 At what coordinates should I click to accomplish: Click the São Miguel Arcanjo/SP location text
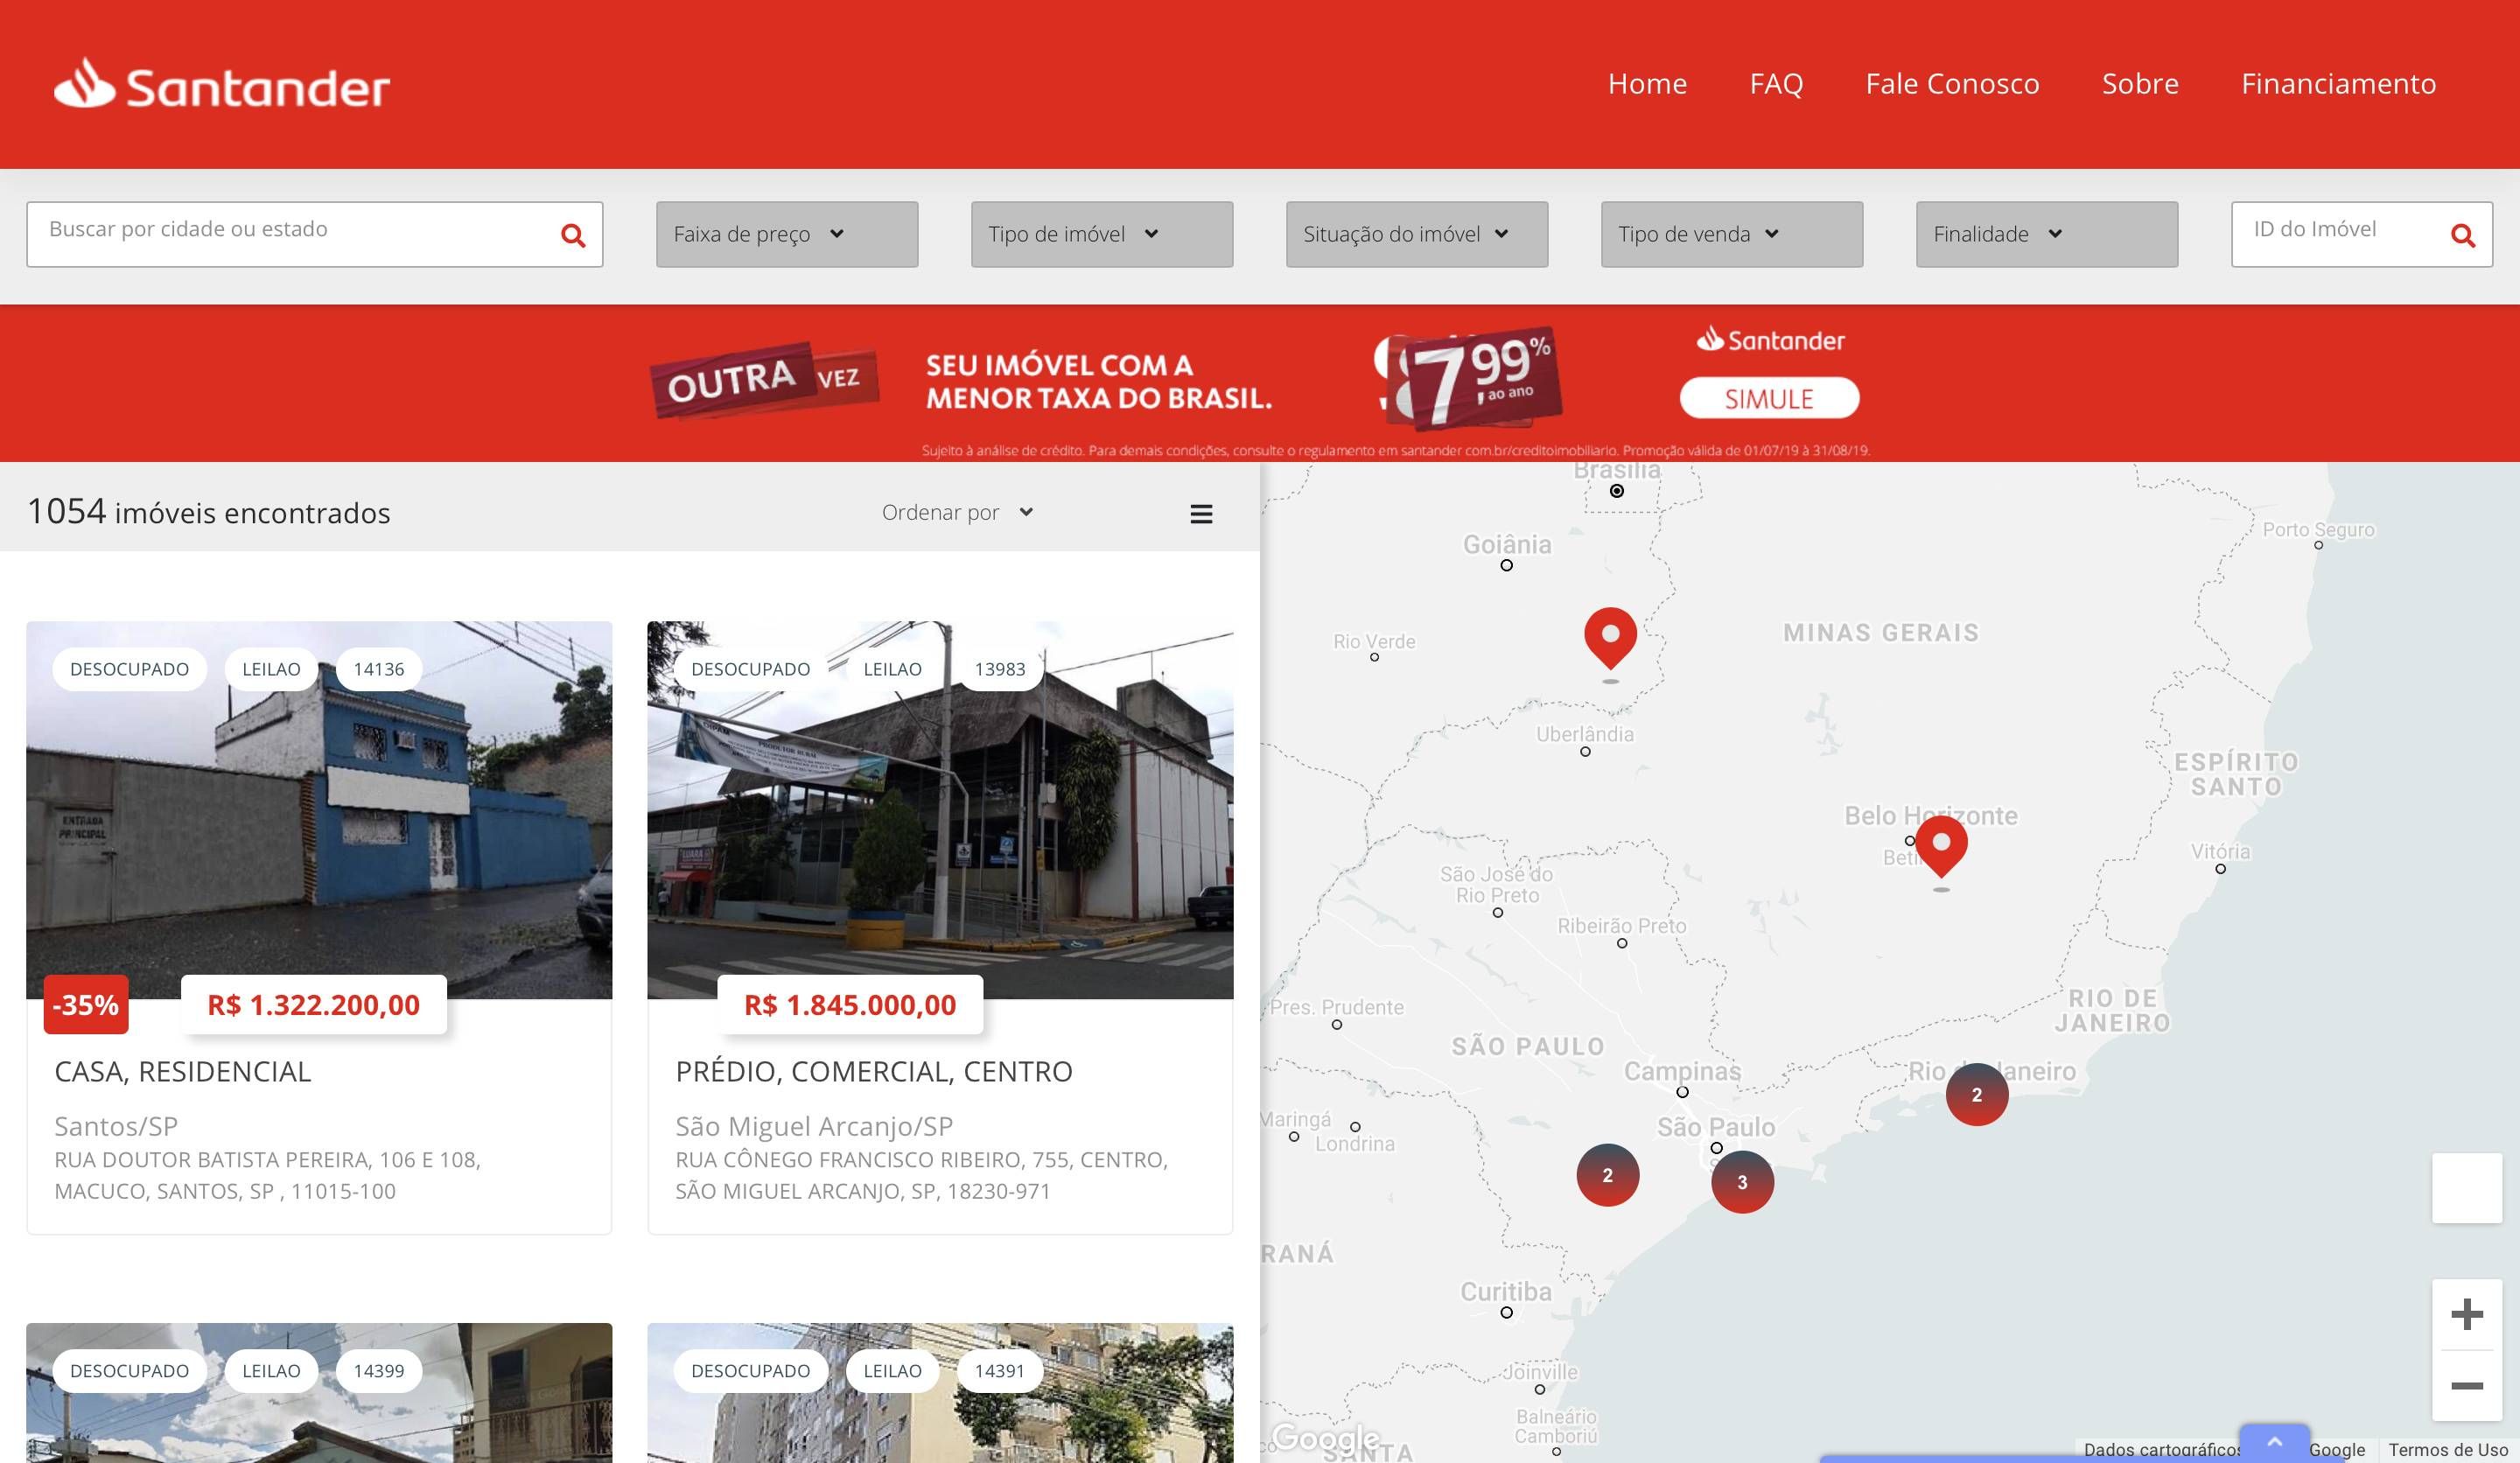coord(814,1126)
